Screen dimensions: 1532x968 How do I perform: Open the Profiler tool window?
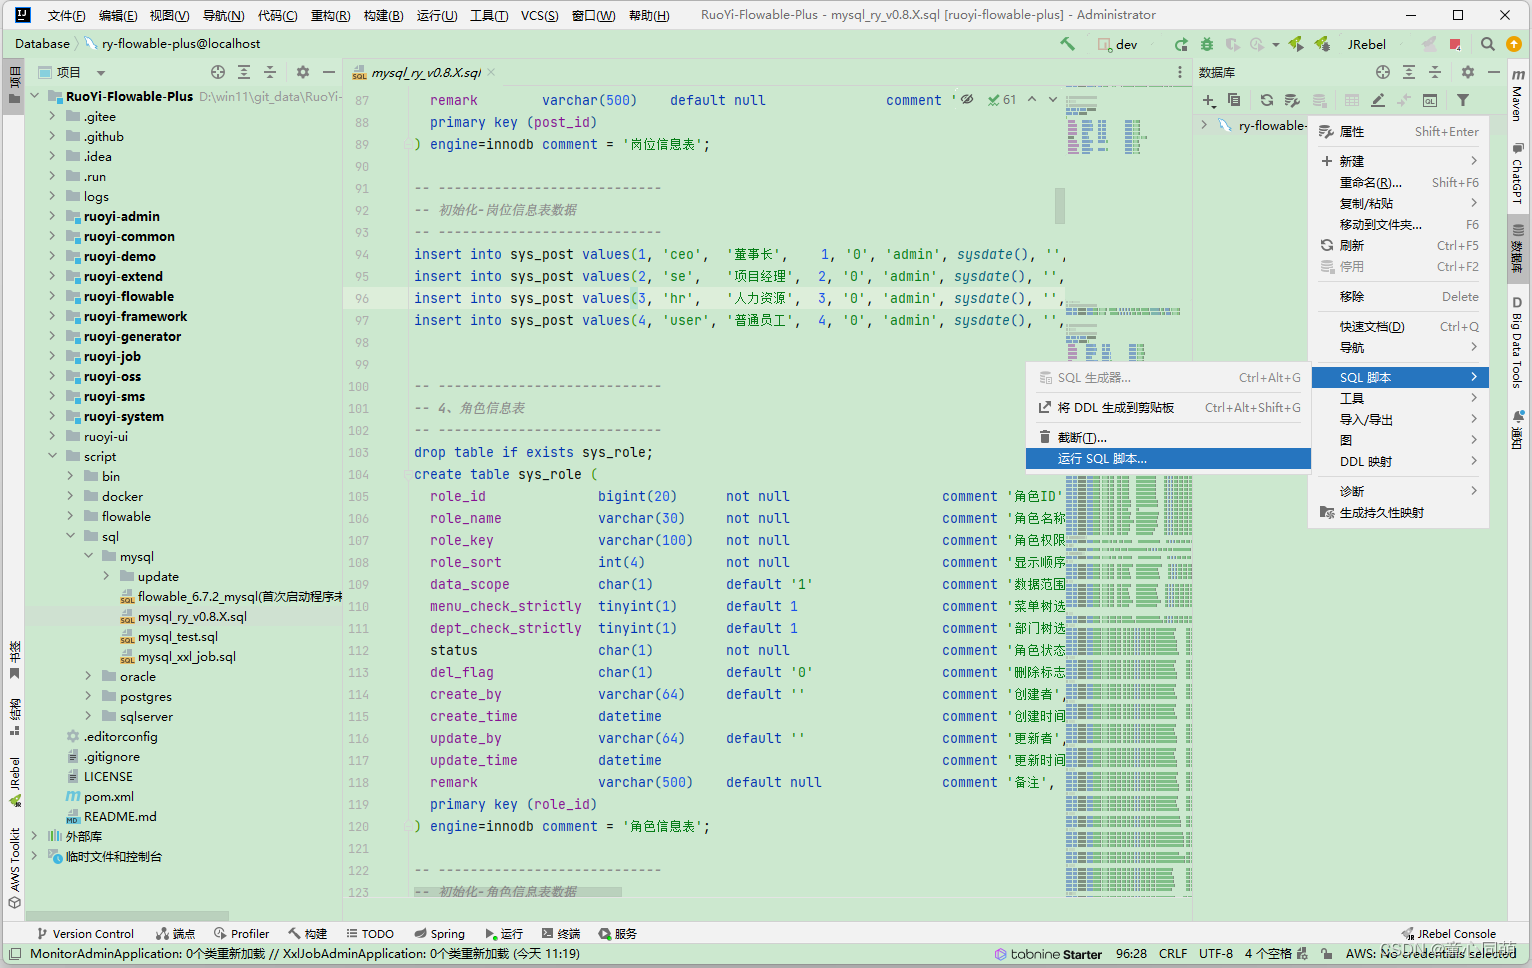coord(240,934)
